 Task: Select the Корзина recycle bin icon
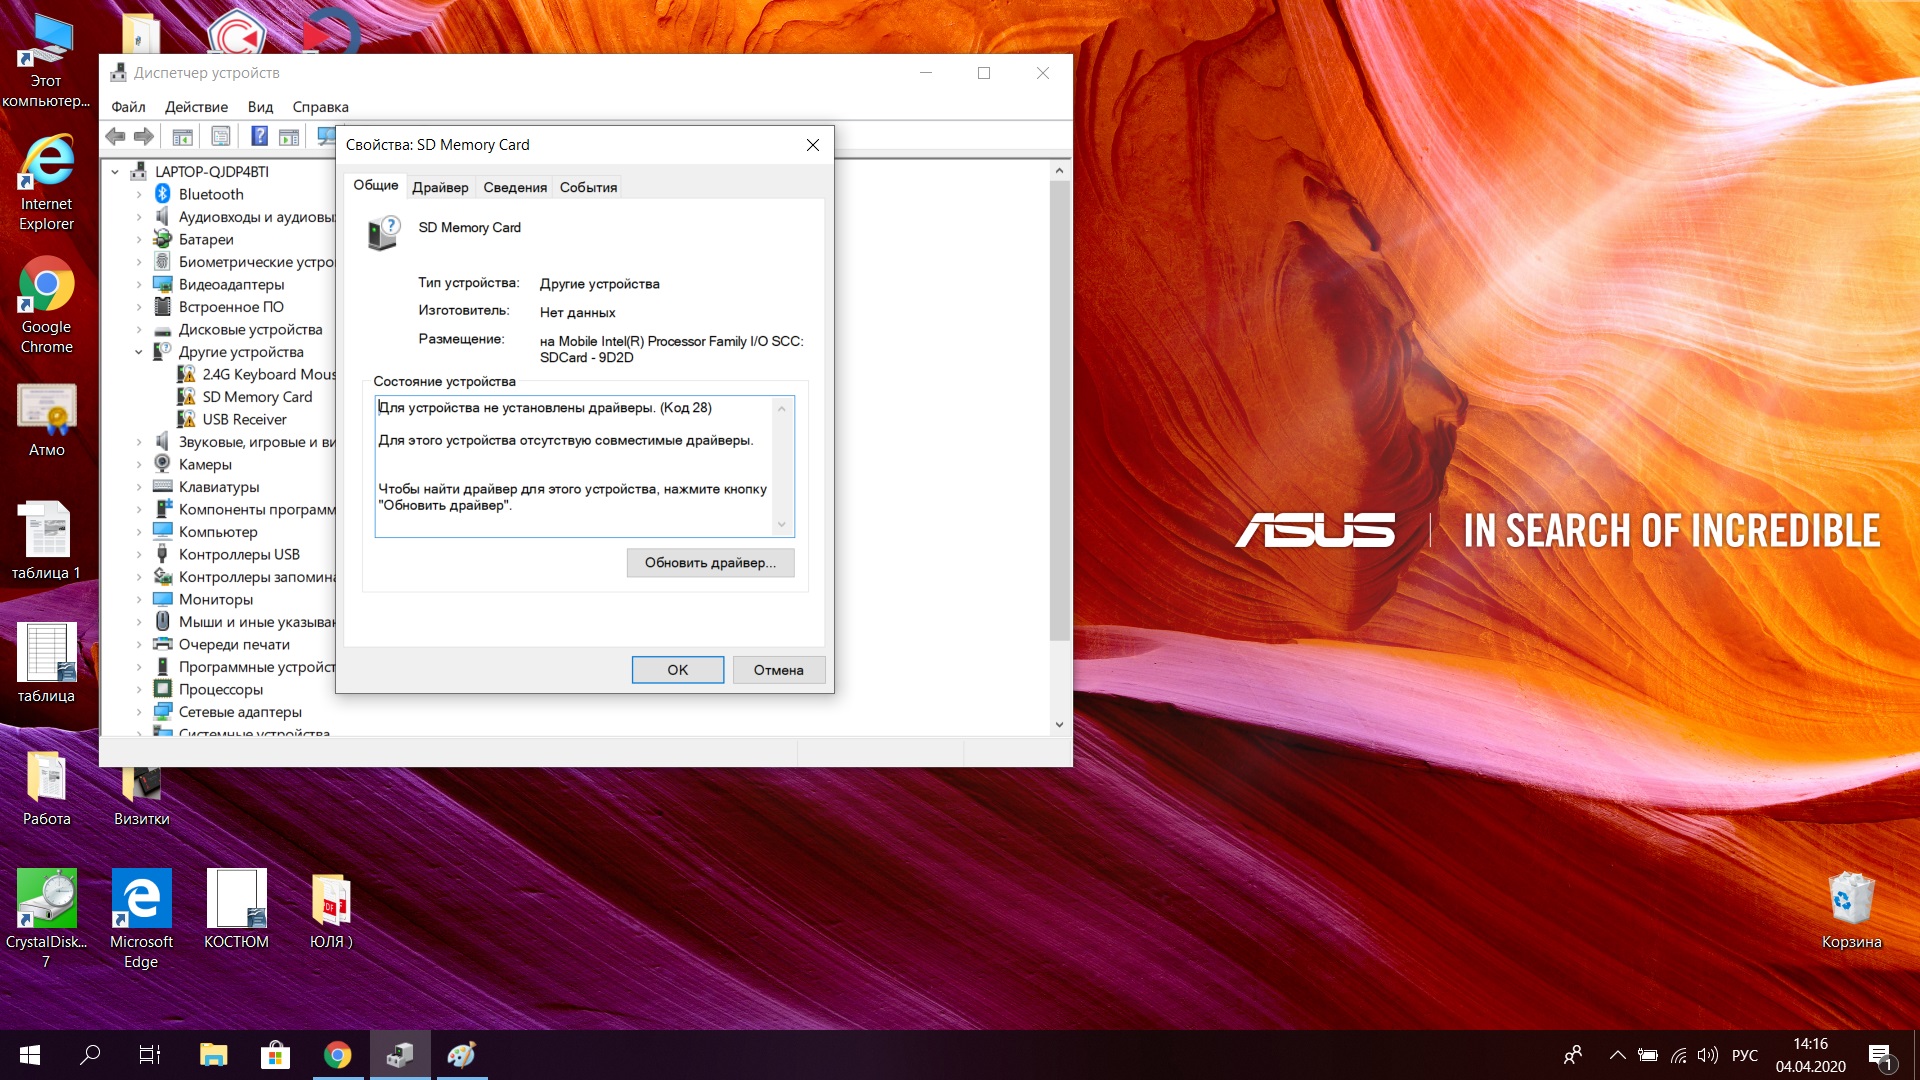click(x=1851, y=909)
